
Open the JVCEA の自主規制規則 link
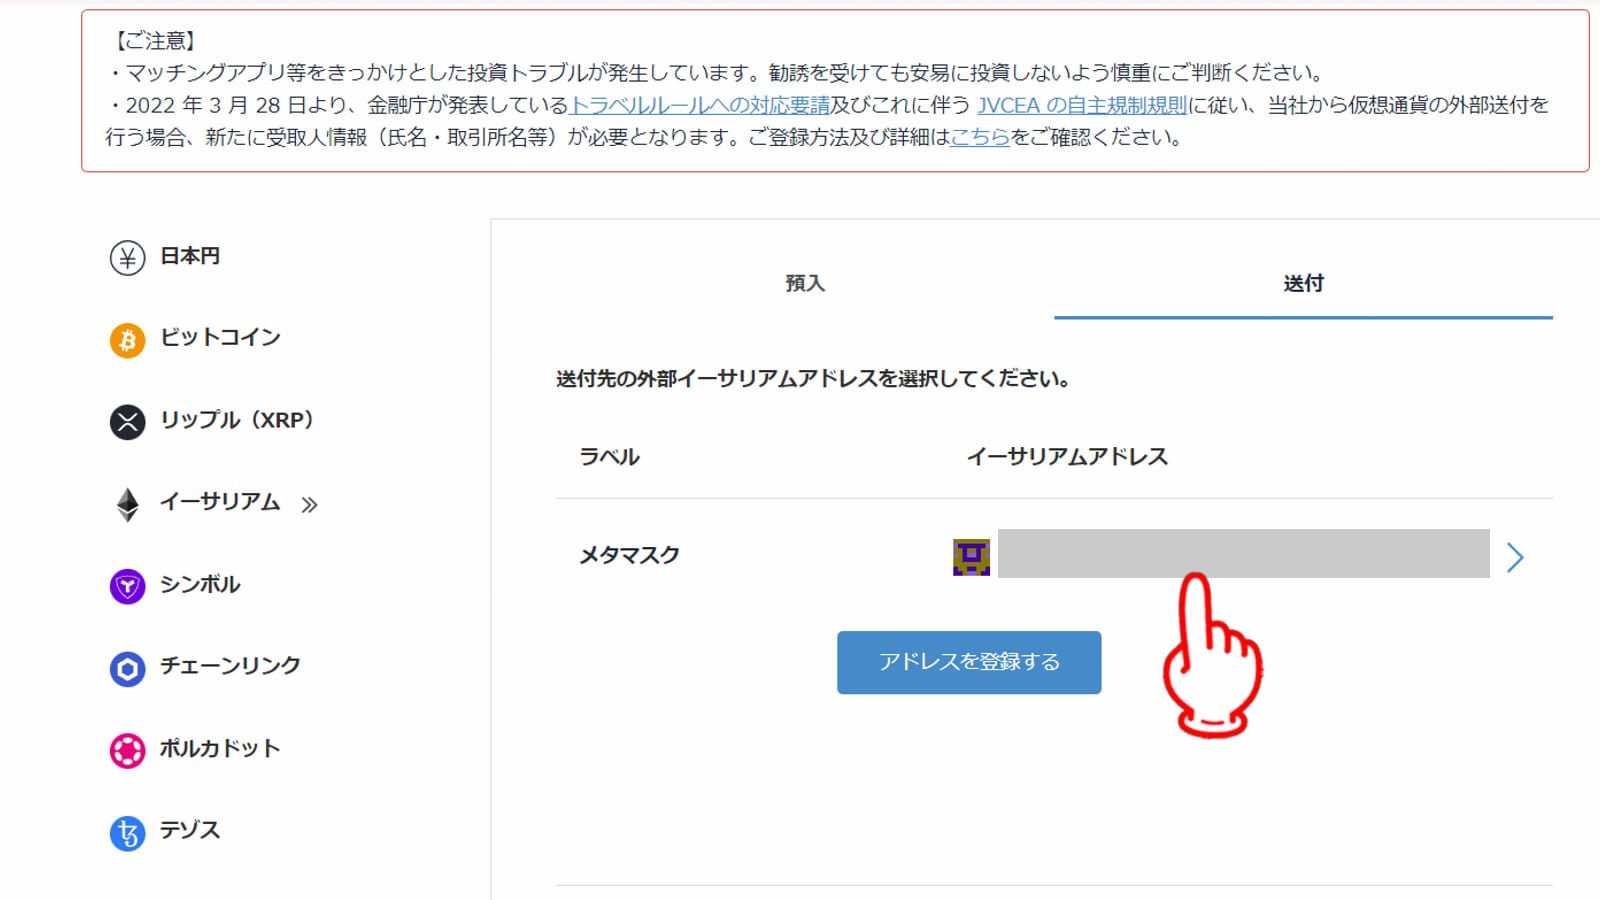tap(1080, 104)
